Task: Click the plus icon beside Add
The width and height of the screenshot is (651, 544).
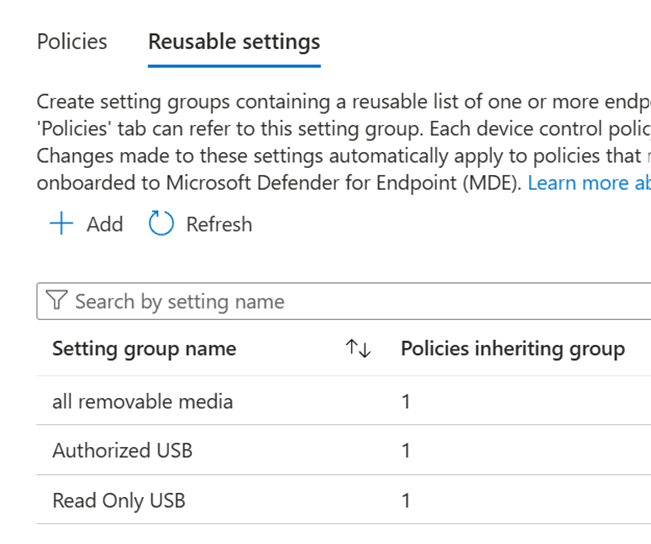Action: coord(62,224)
